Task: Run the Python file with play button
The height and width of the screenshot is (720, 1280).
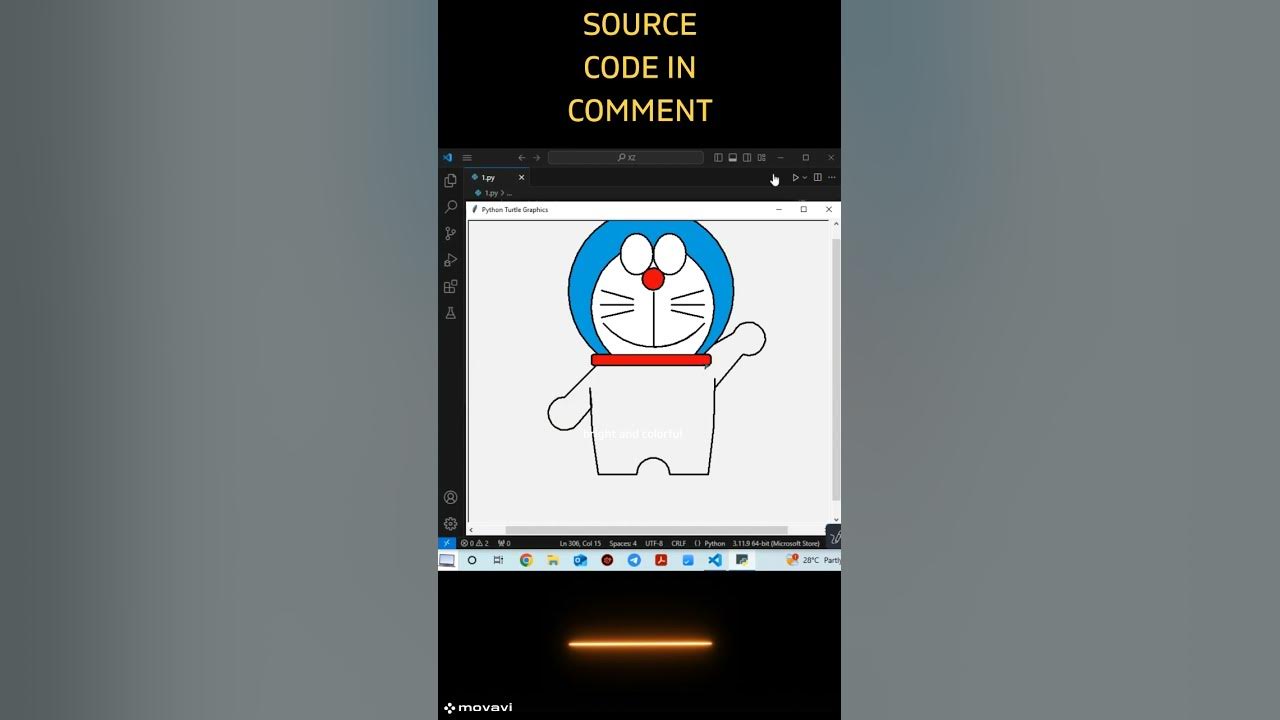Action: pyautogui.click(x=796, y=178)
